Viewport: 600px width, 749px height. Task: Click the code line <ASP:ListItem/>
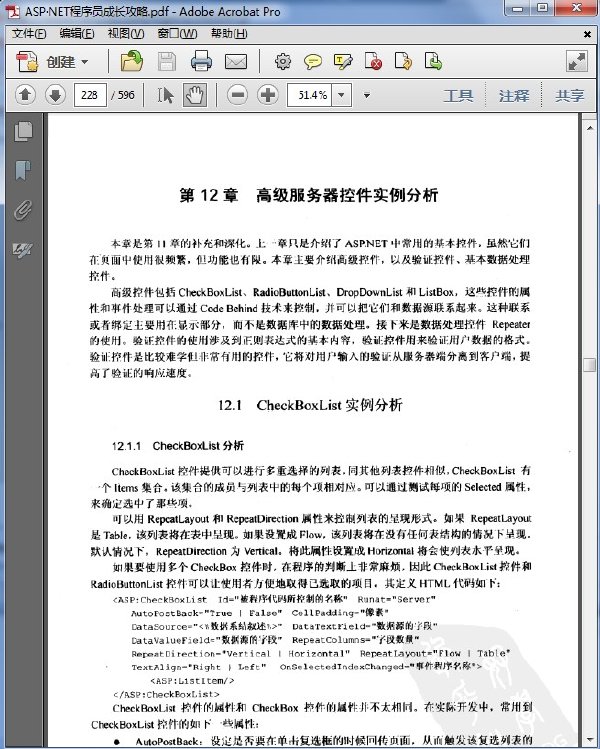point(192,681)
